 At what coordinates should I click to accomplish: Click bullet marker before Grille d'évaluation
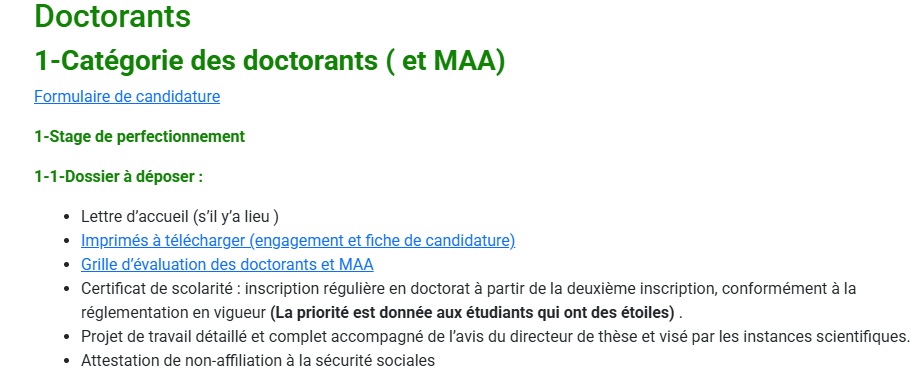point(68,265)
